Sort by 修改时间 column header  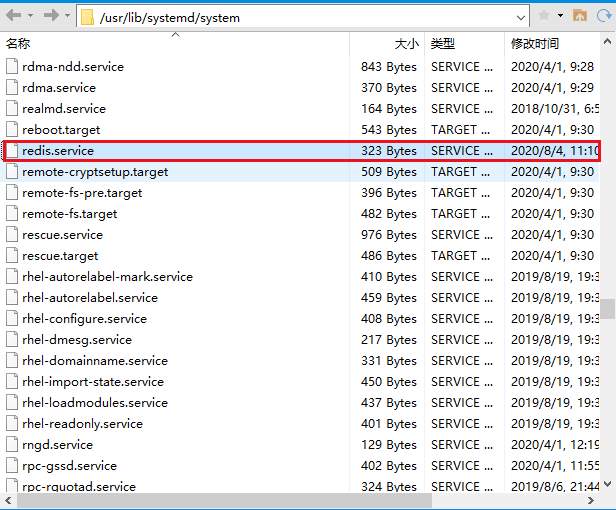point(552,44)
